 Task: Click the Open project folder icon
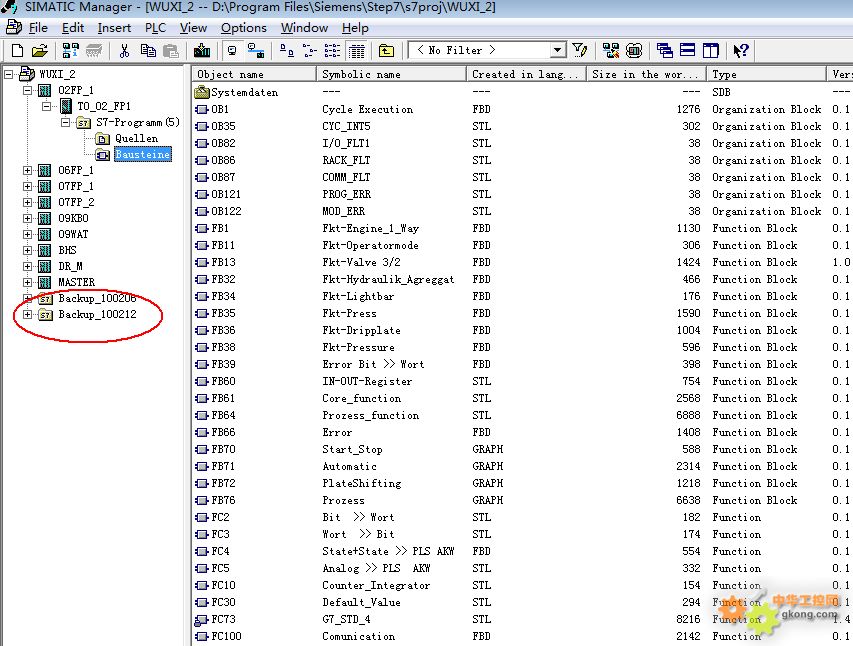coord(40,51)
